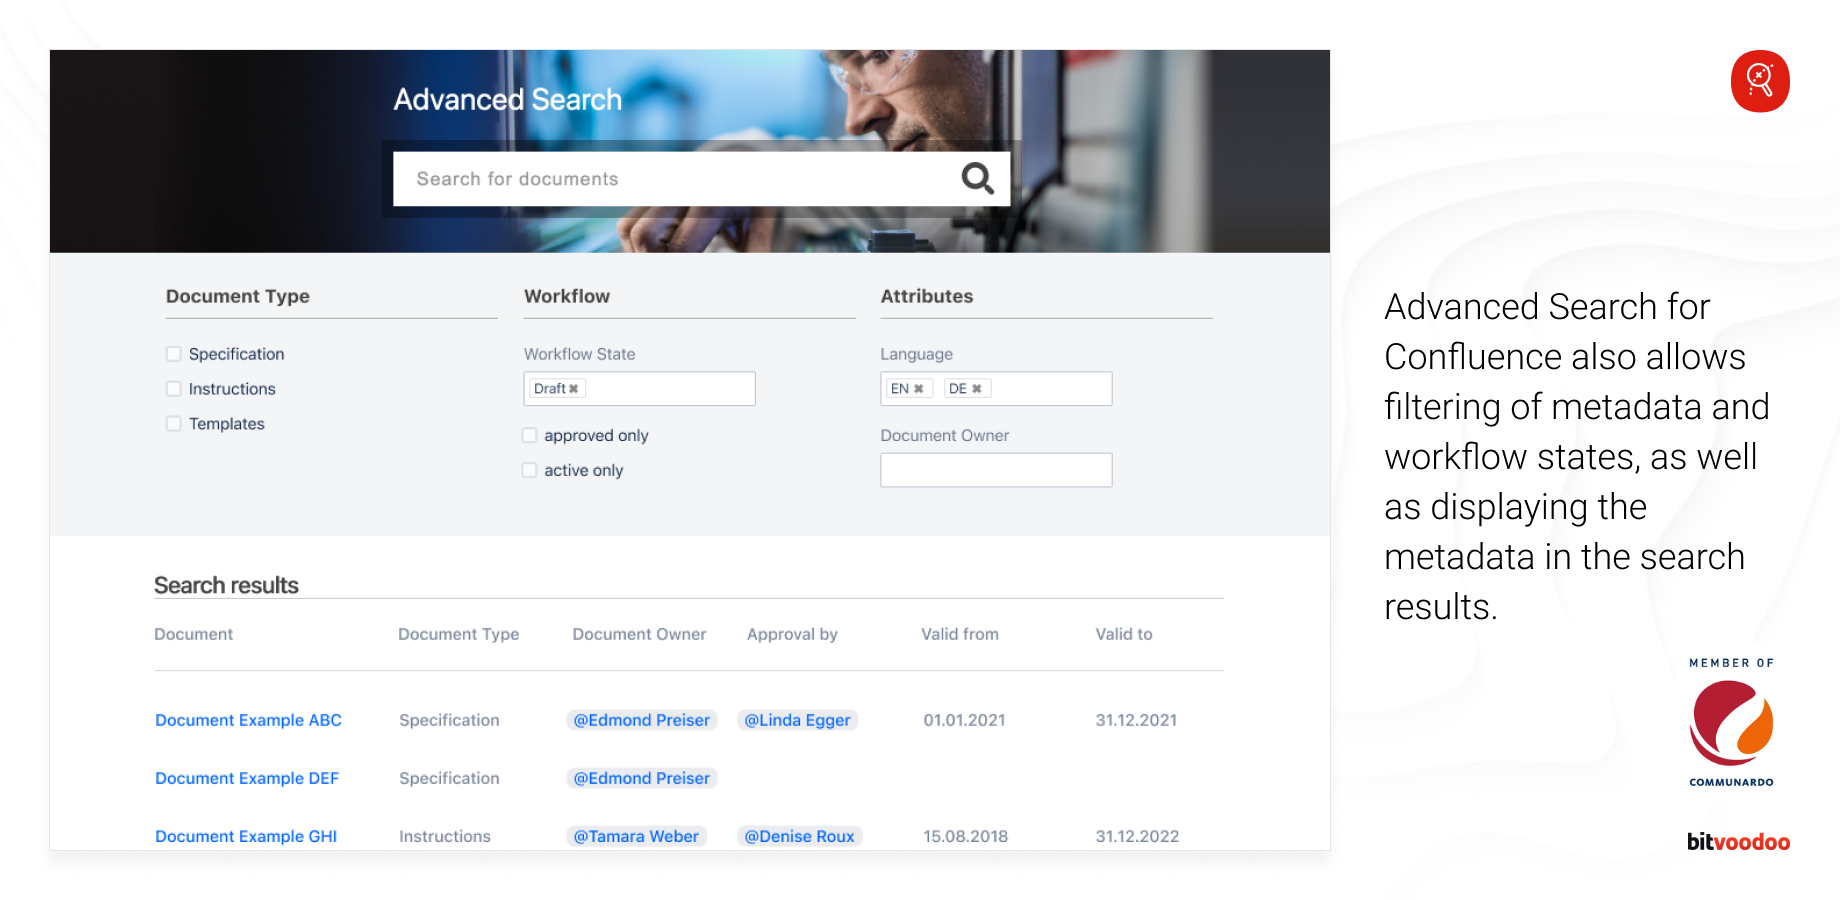Click the Document column header
This screenshot has width=1840, height=900.
point(193,634)
